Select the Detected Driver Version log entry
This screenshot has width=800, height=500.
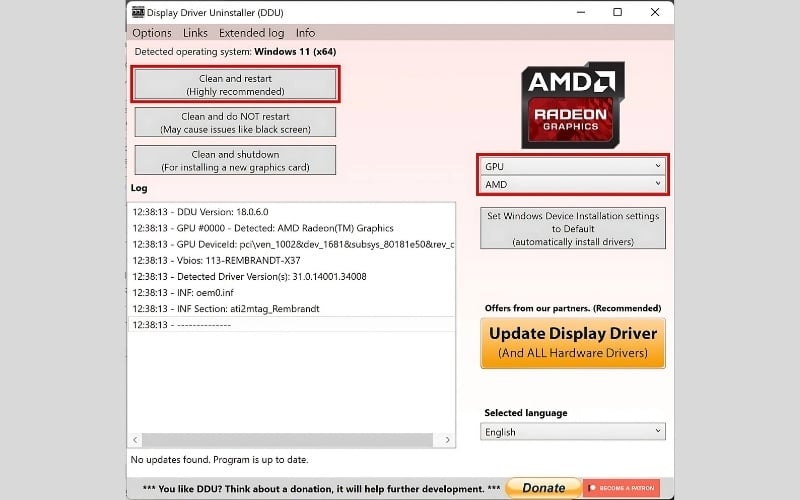[249, 276]
